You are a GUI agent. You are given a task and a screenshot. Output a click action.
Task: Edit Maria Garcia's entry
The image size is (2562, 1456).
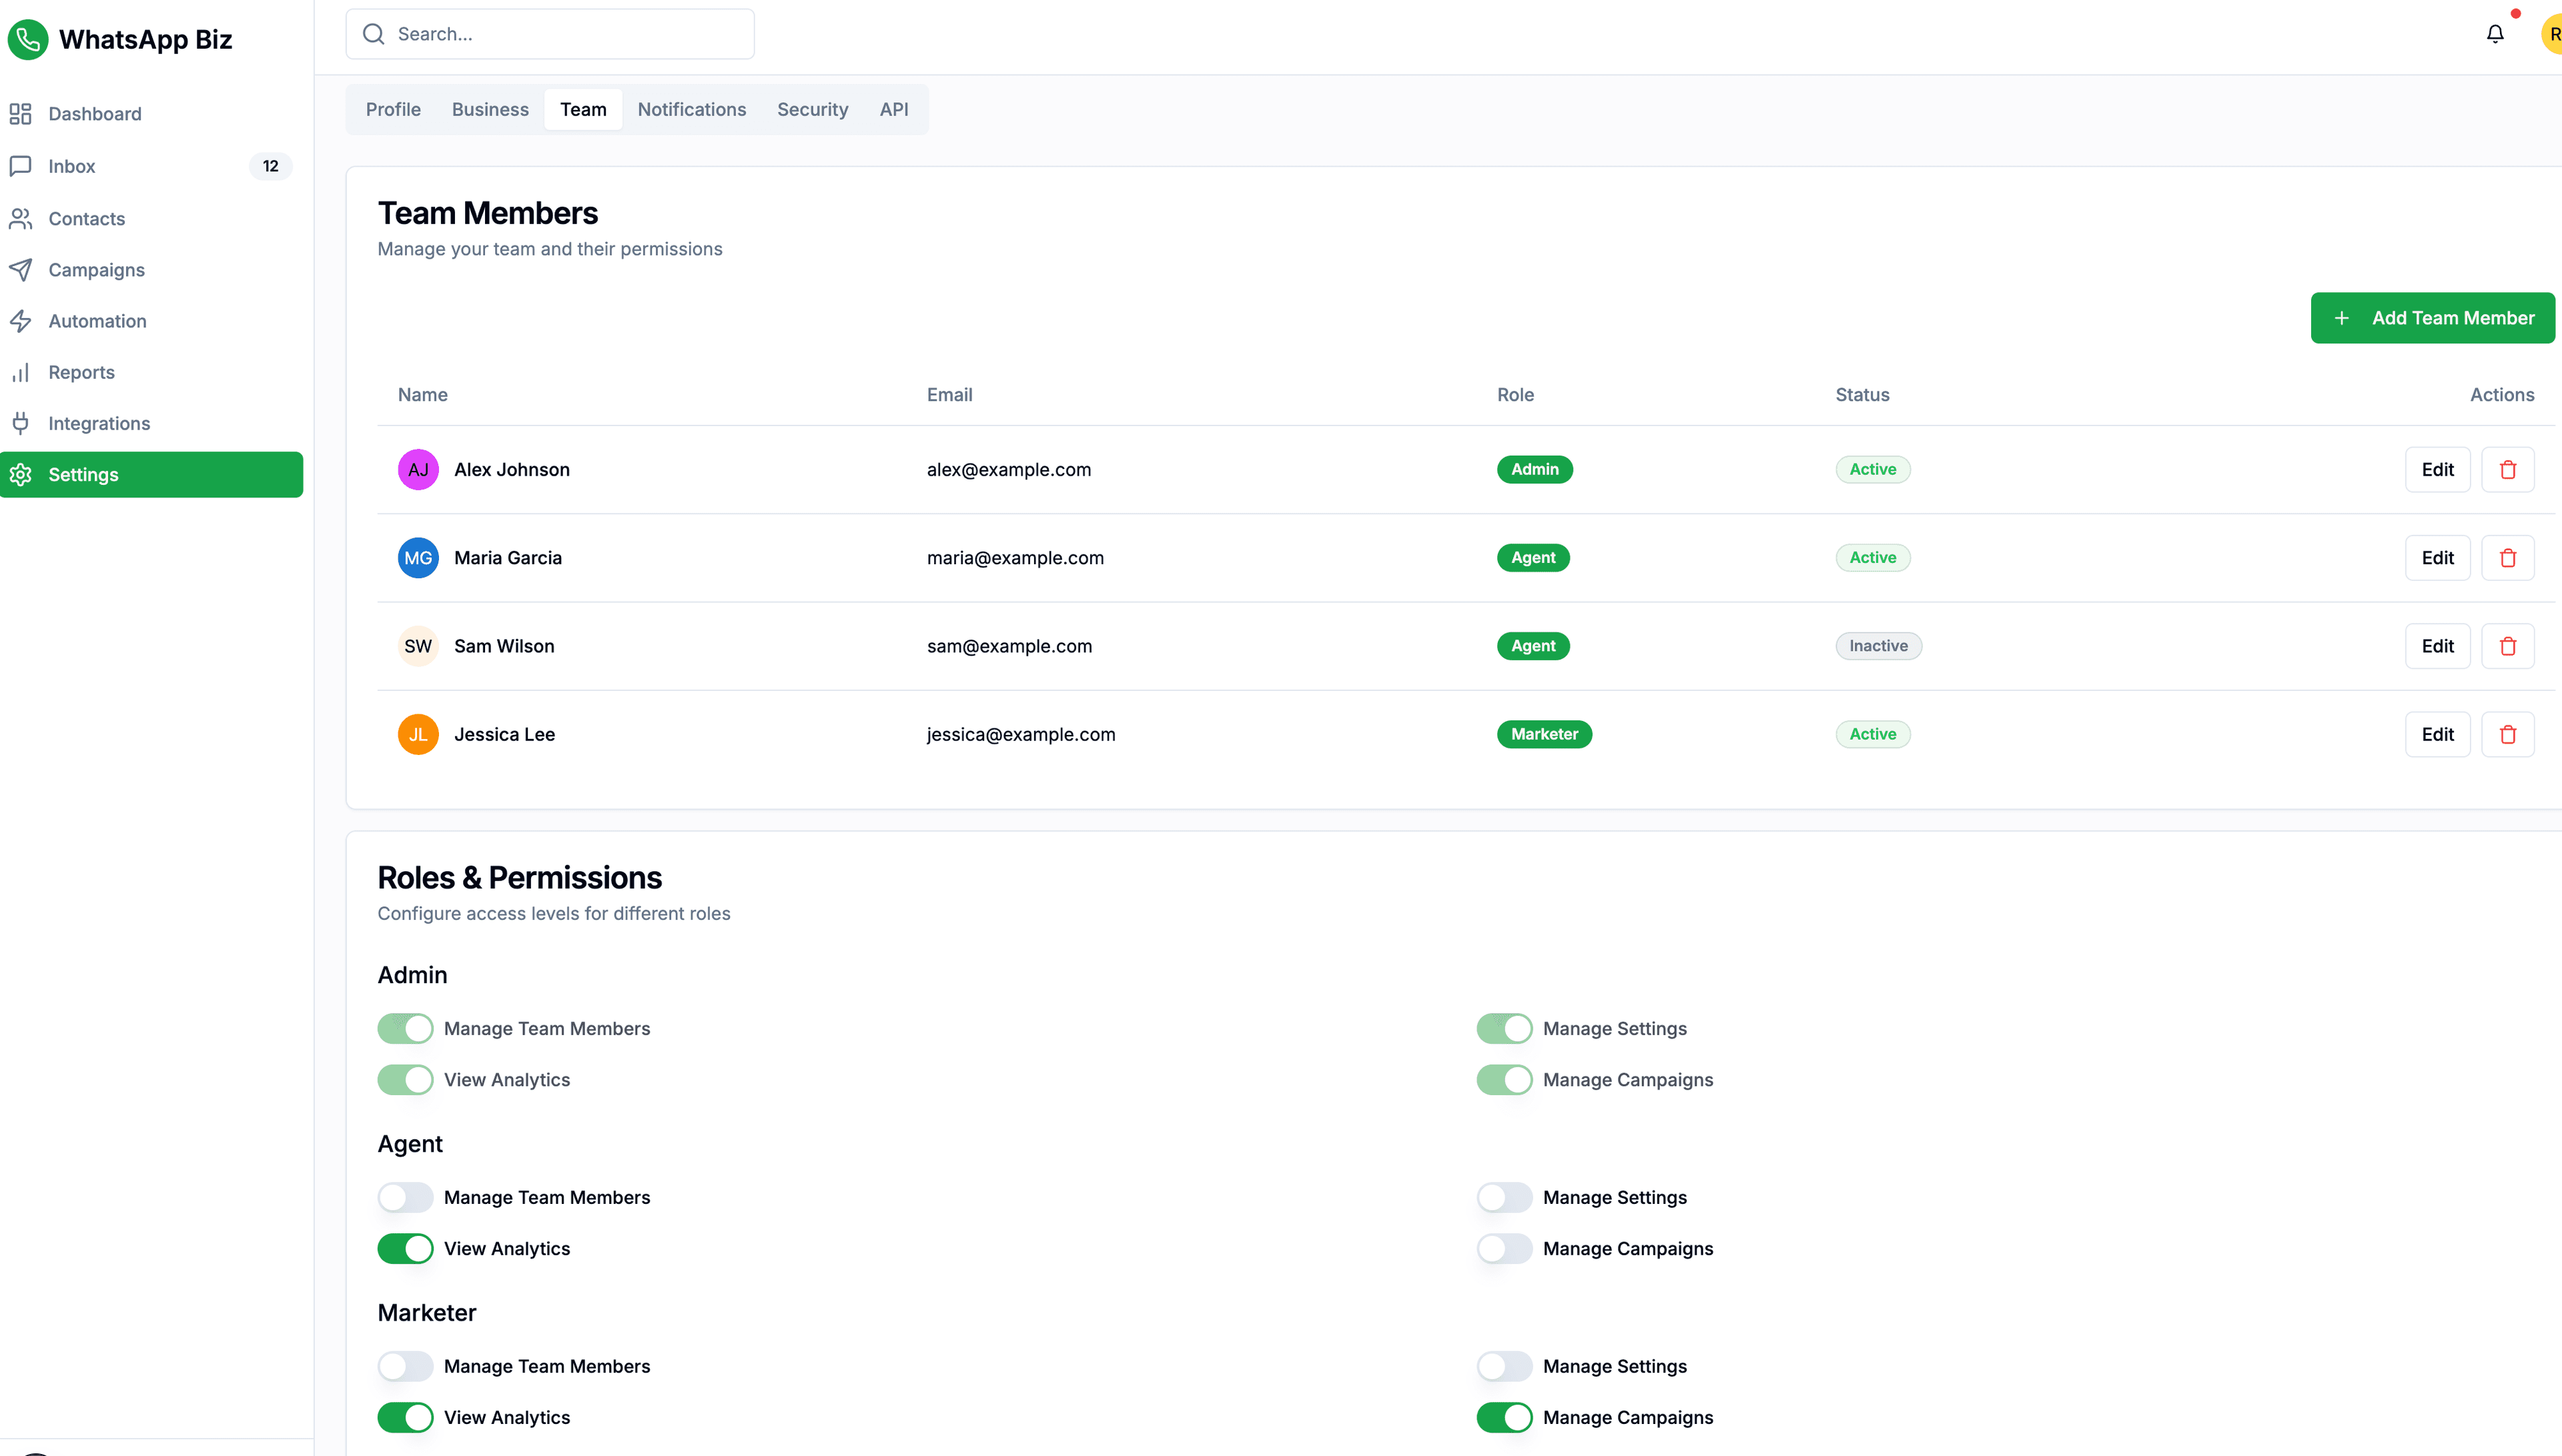2437,558
